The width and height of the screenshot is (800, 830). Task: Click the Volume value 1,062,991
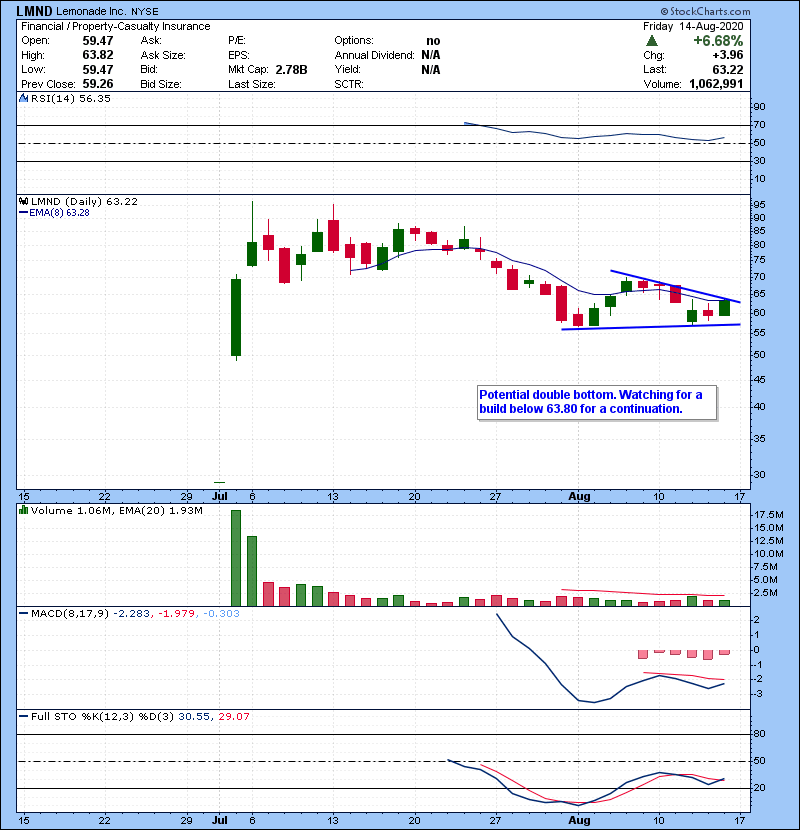click(x=716, y=84)
